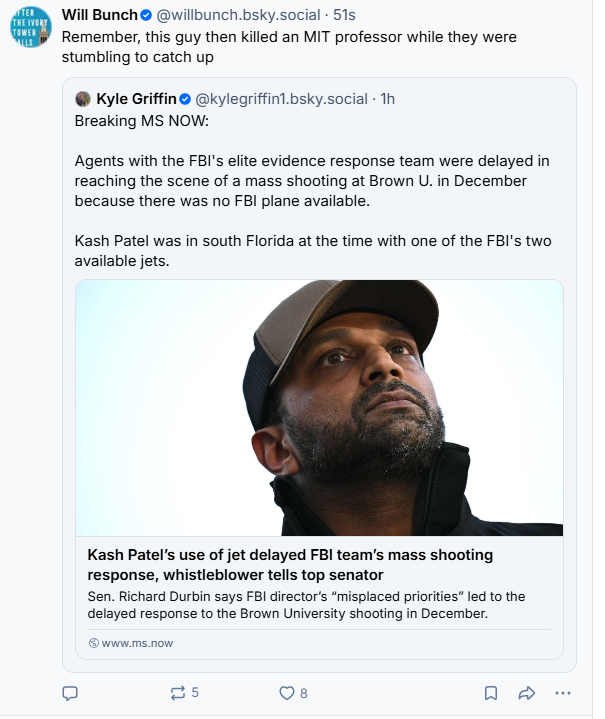
Task: Click the reply speech bubble icon
Action: (70, 692)
